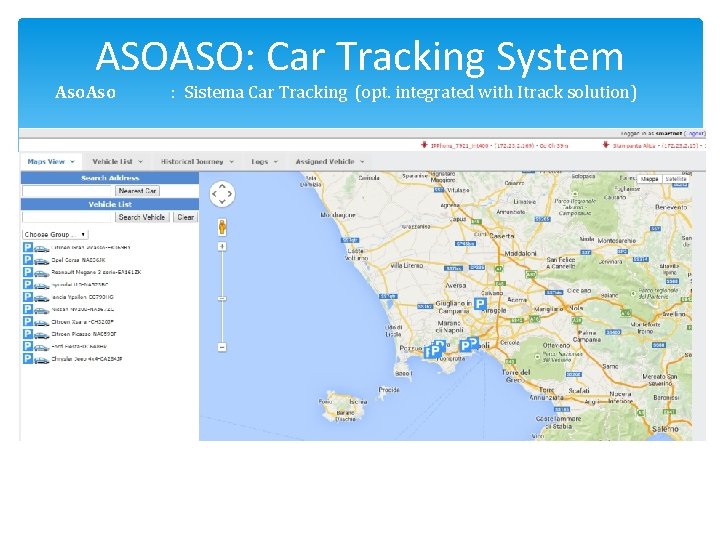Select the Renault Megane 2 serie vehicle name

96,272
